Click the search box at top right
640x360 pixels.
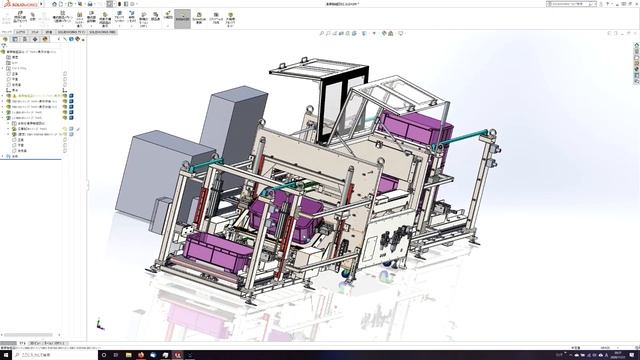pos(571,4)
